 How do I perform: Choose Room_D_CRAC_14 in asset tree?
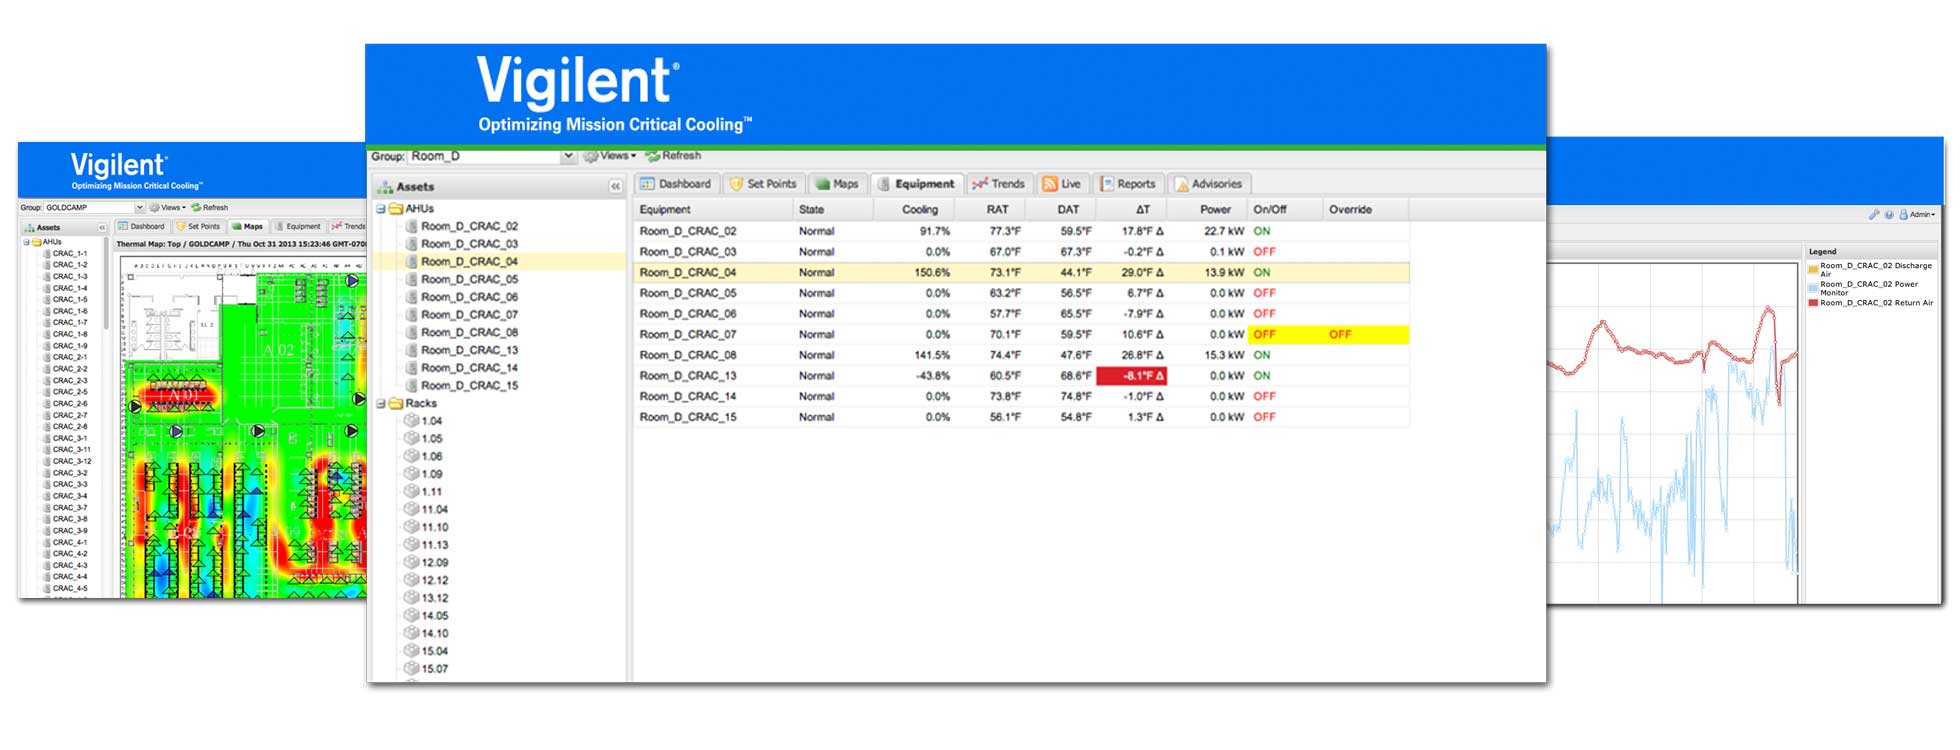pos(469,368)
